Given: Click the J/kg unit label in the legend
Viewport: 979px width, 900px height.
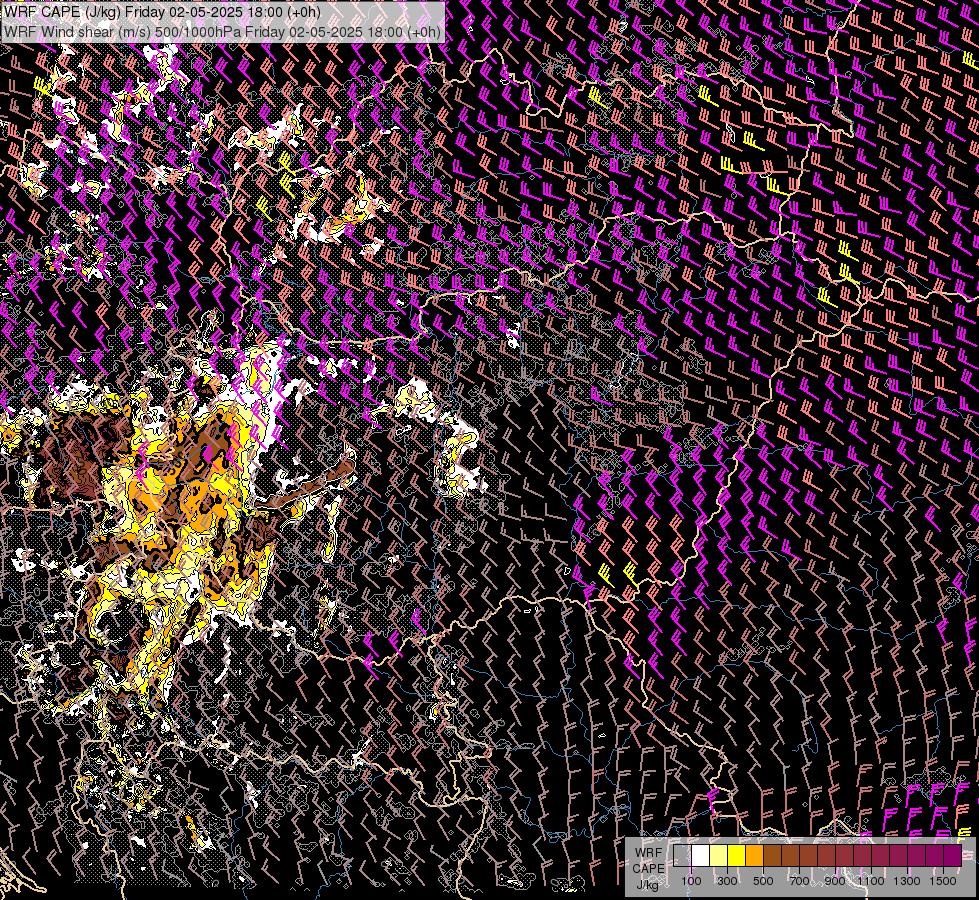Looking at the screenshot, I should 648,885.
